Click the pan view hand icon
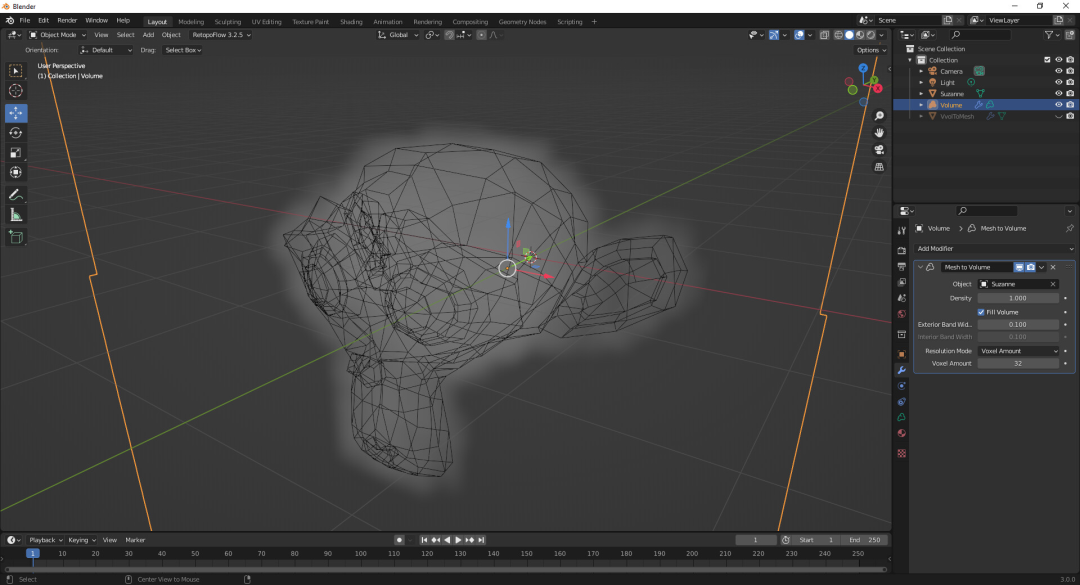Viewport: 1080px width, 585px height. (x=879, y=133)
